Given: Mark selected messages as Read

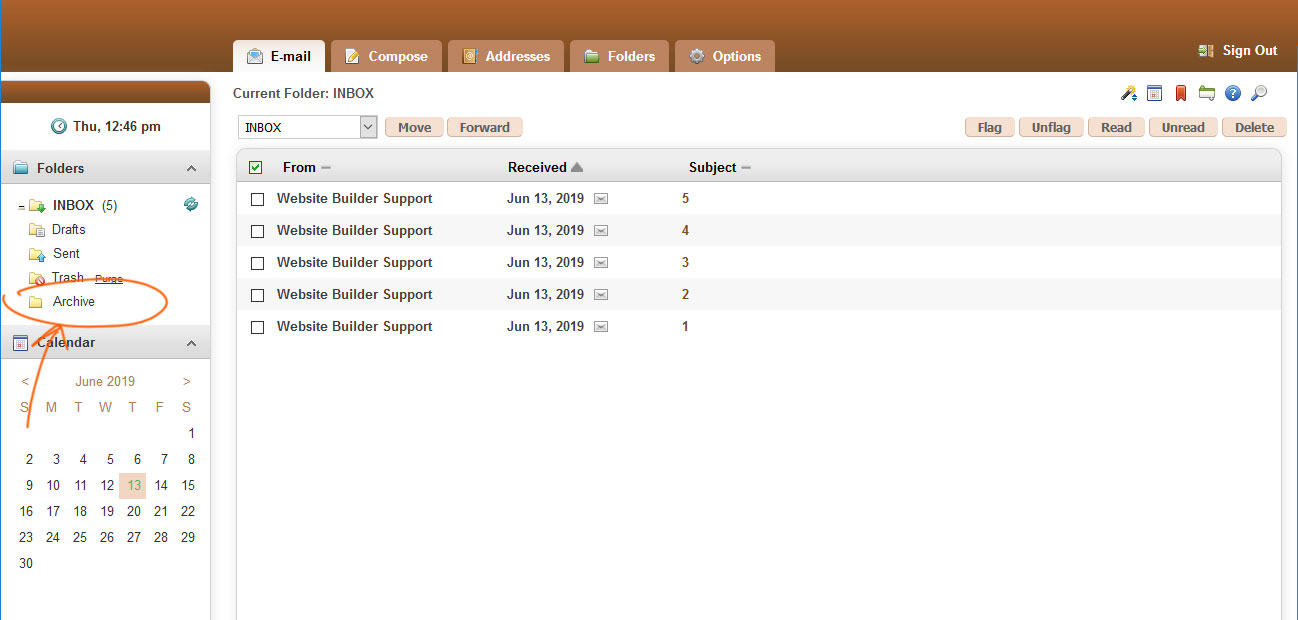Looking at the screenshot, I should [x=1116, y=127].
